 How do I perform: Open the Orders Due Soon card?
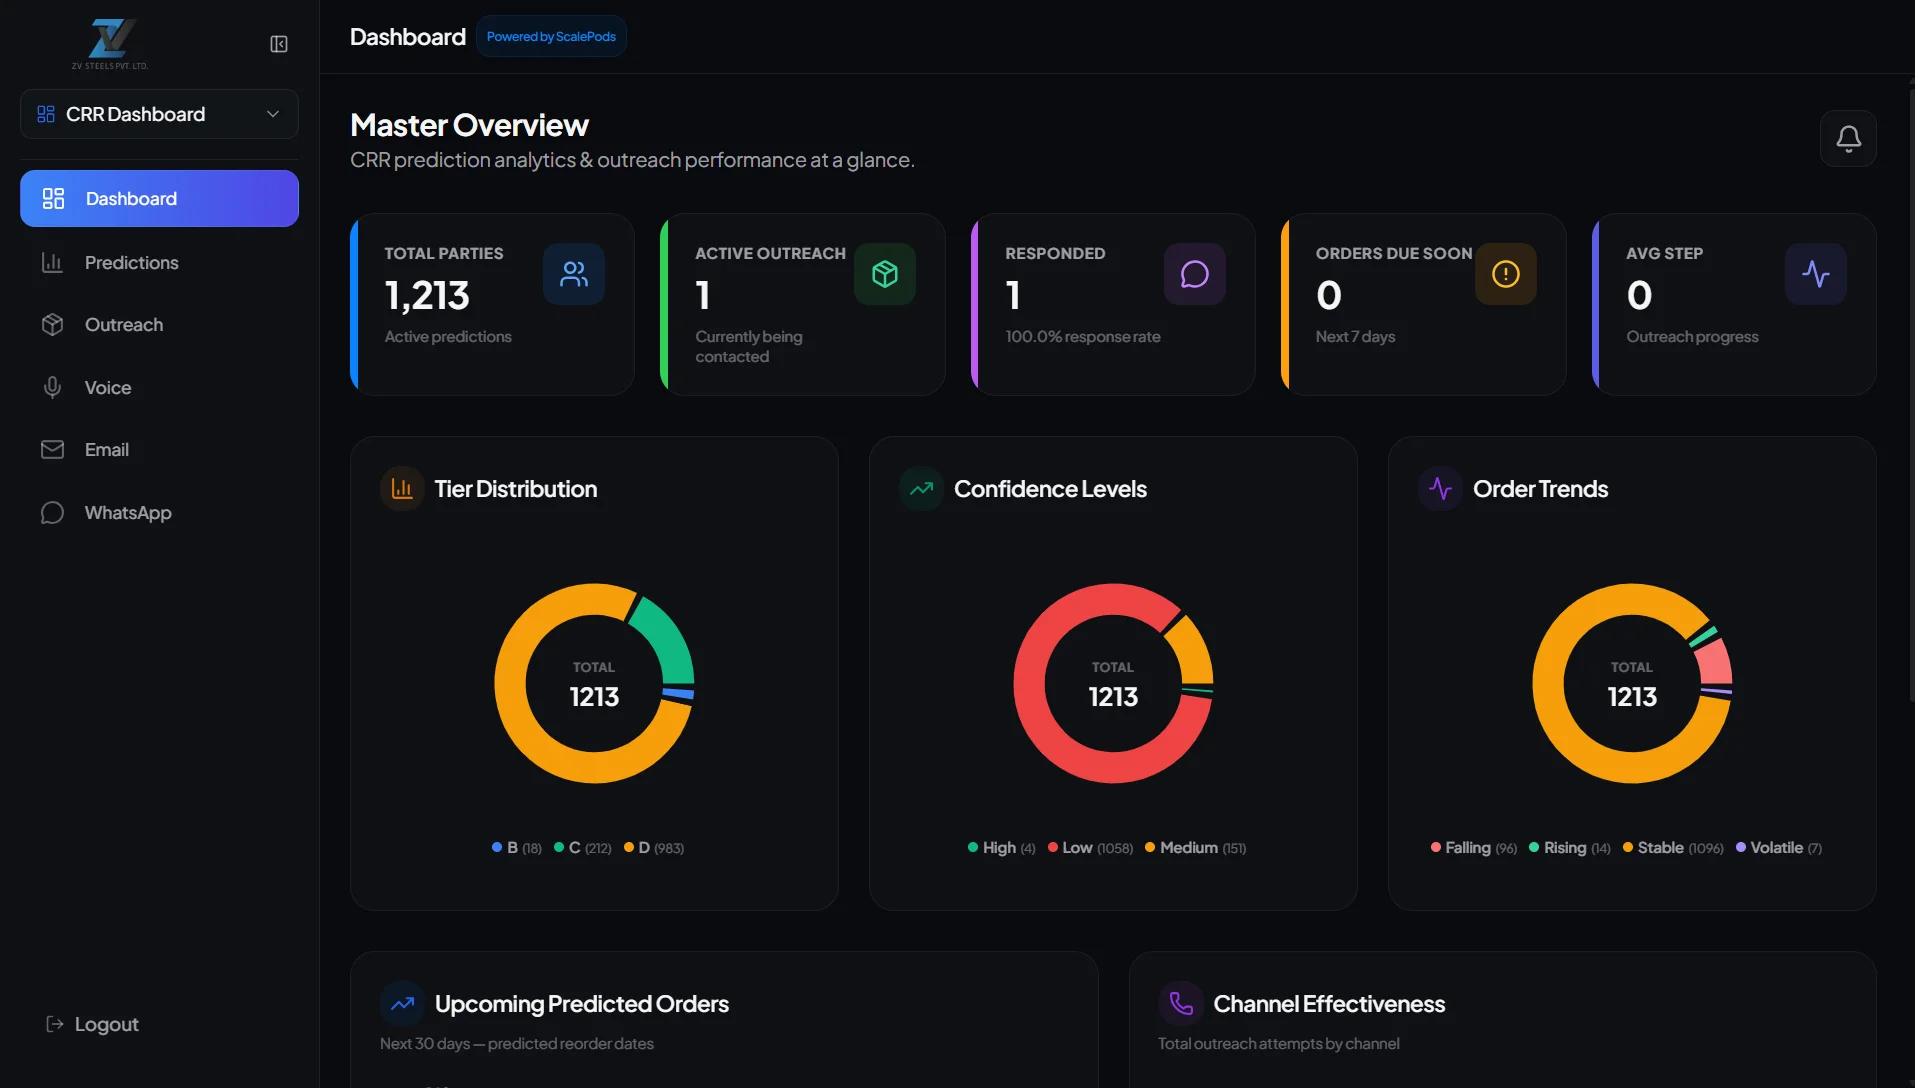[1424, 304]
